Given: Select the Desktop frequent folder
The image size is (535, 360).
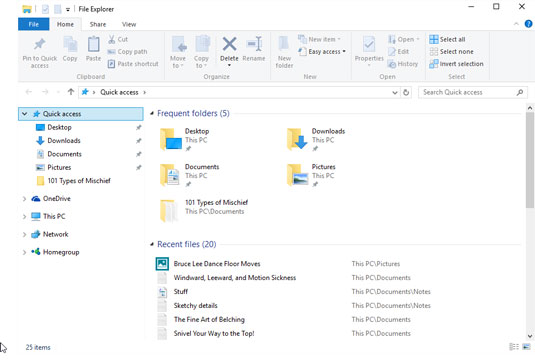Looking at the screenshot, I should pos(184,139).
